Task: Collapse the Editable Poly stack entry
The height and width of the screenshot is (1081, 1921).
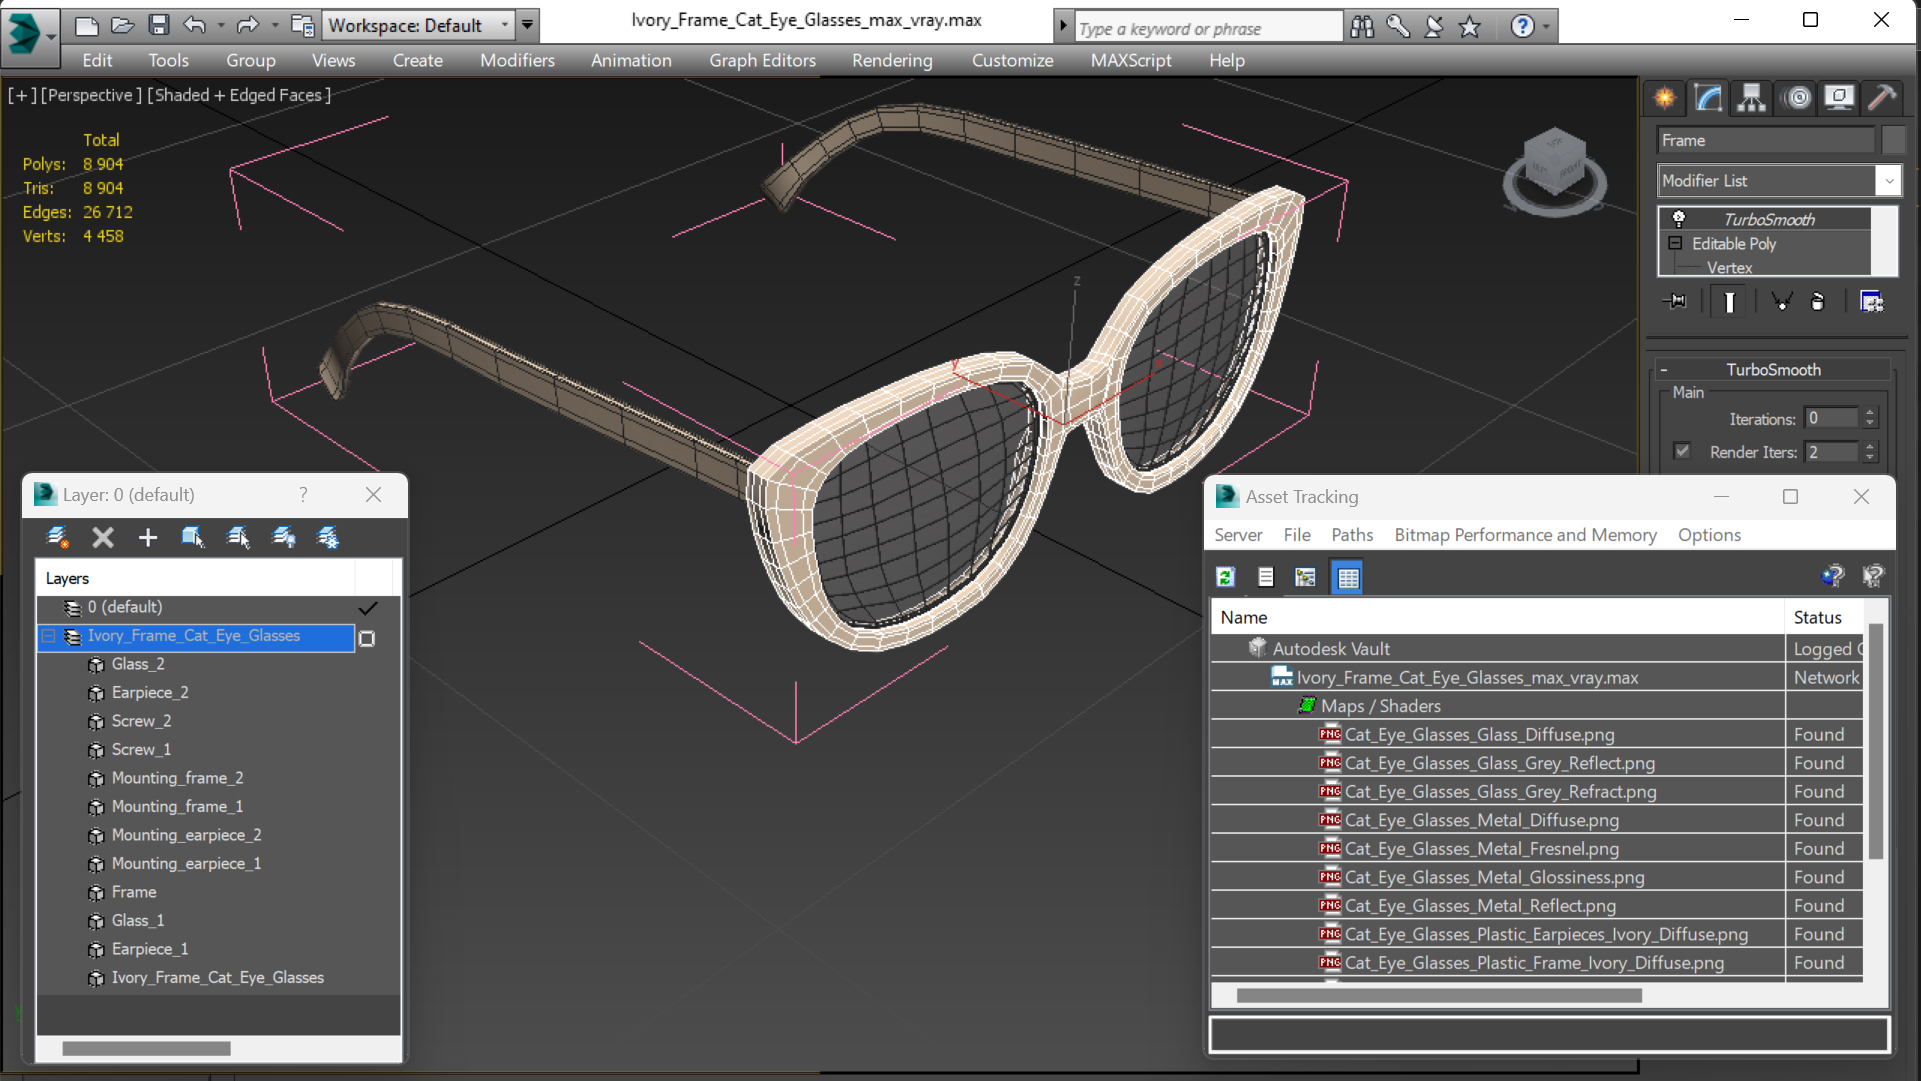Action: coord(1675,243)
